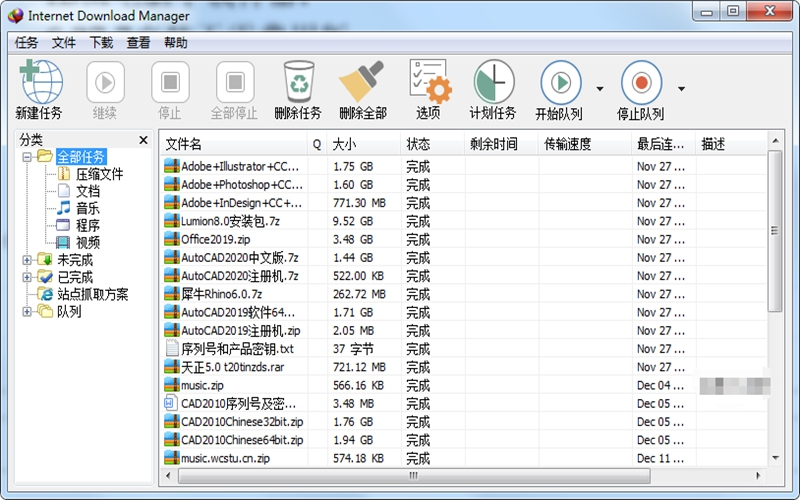800x500 pixels.
Task: Click vertical scrollbar down arrow
Action: 776,458
